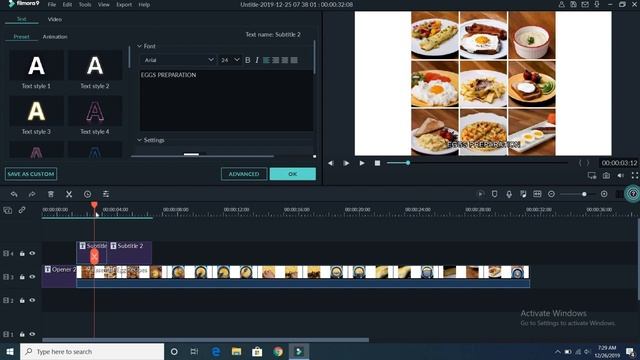Click the timeline zoom slider handle
This screenshot has width=640, height=360.
pos(584,194)
